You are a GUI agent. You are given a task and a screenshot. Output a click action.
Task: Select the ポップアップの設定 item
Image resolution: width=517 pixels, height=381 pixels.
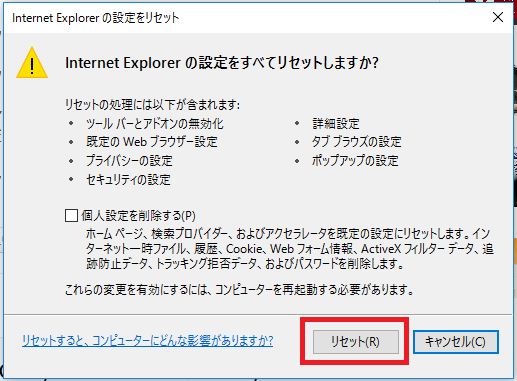point(355,161)
